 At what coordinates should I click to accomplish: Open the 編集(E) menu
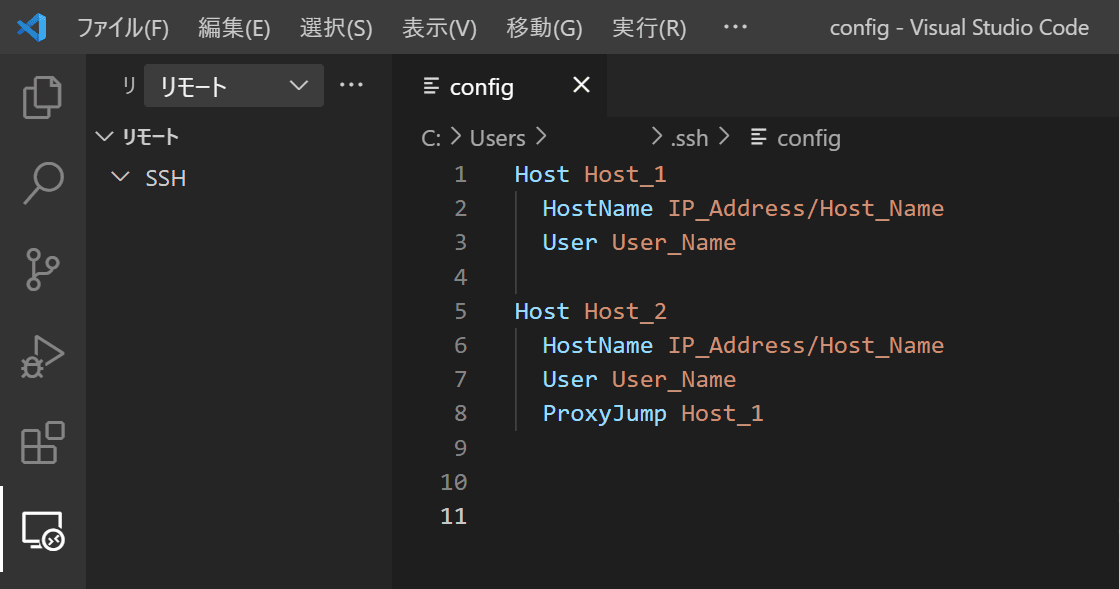(x=234, y=28)
